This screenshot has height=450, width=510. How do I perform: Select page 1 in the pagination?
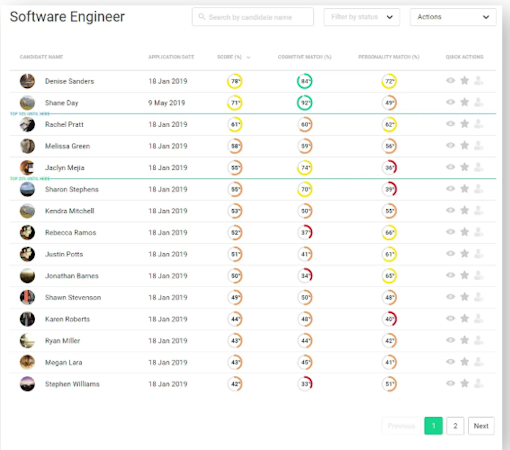[433, 426]
